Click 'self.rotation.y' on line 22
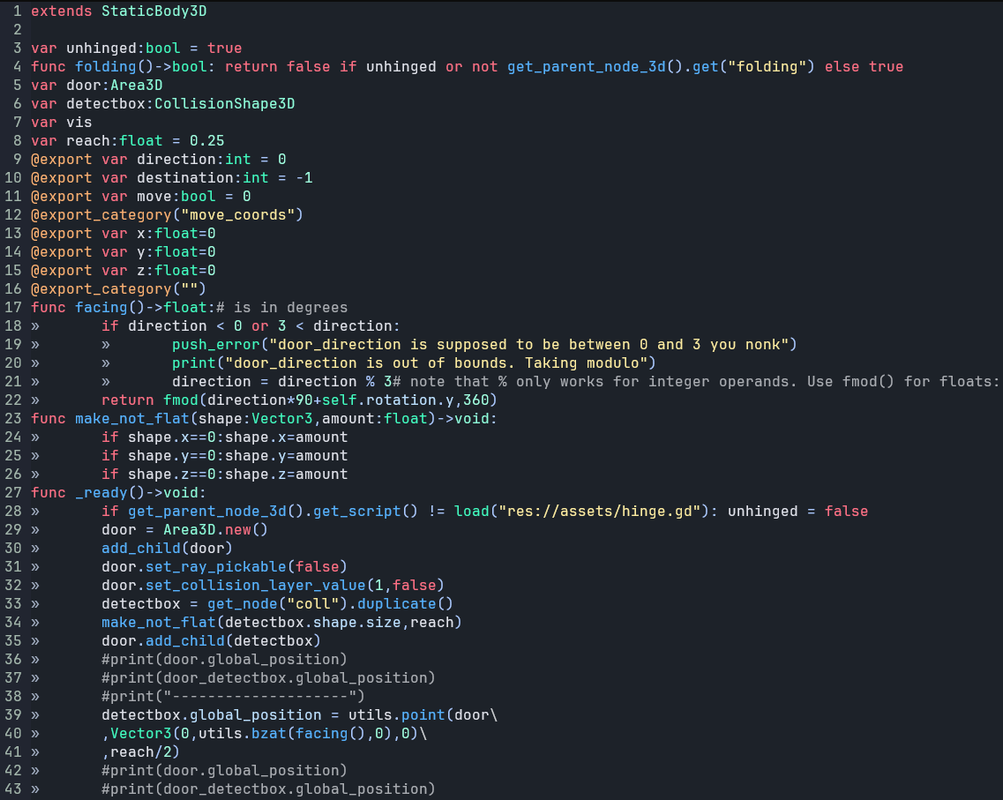Viewport: 1003px width, 800px height. click(388, 400)
